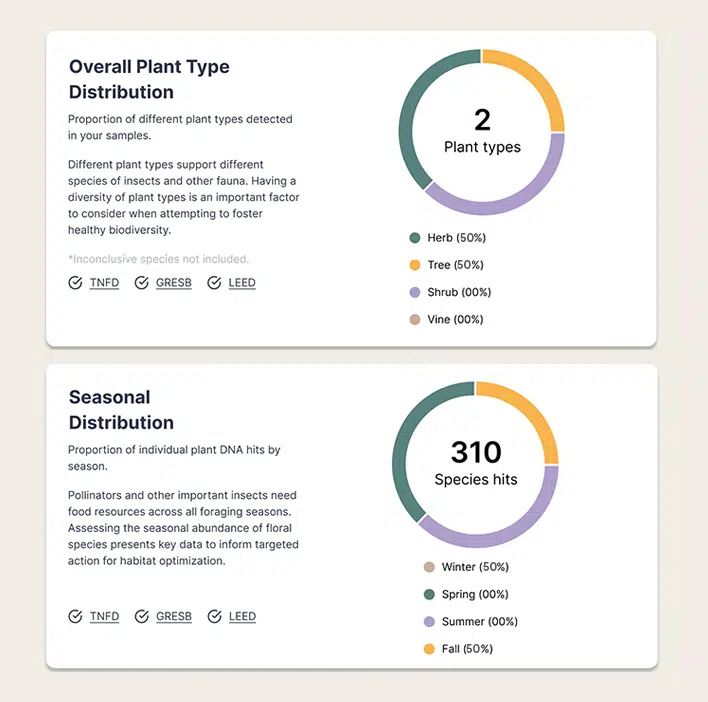
Task: Click the checkmark icon beside LEED in Plant Type card
Action: [x=214, y=283]
